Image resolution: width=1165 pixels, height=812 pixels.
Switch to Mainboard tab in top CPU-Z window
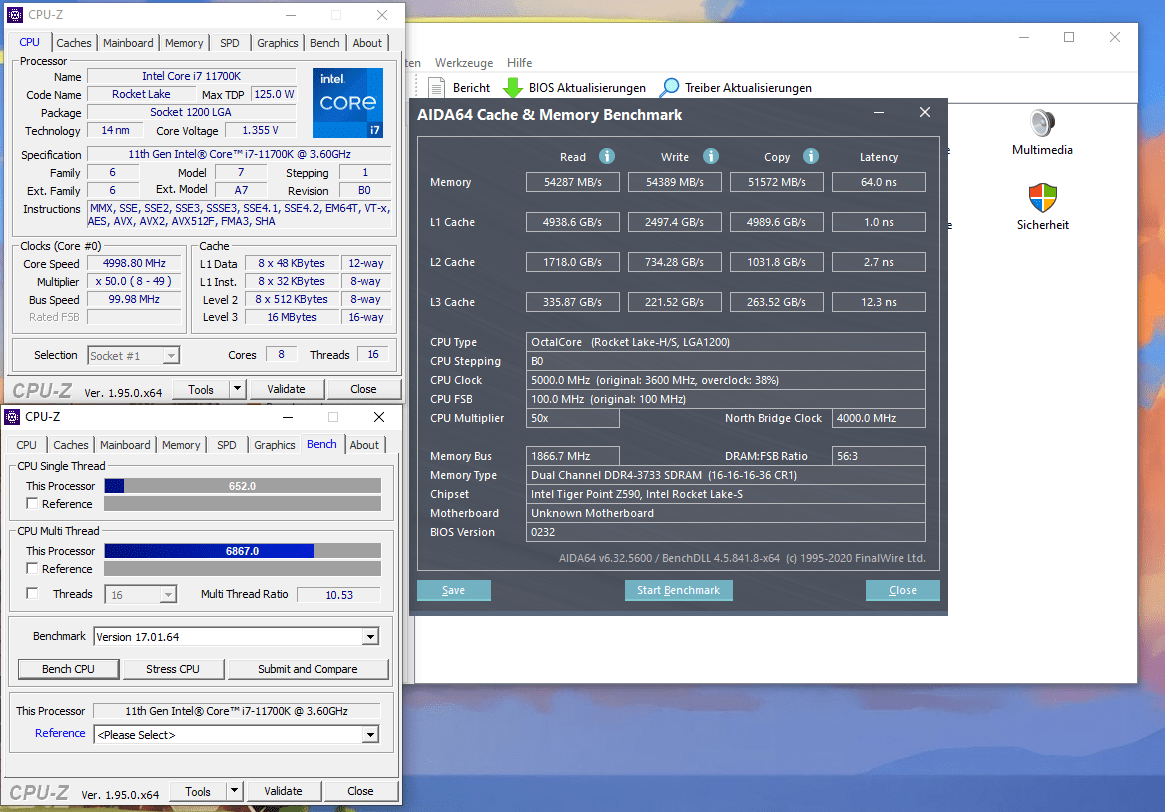(x=128, y=43)
